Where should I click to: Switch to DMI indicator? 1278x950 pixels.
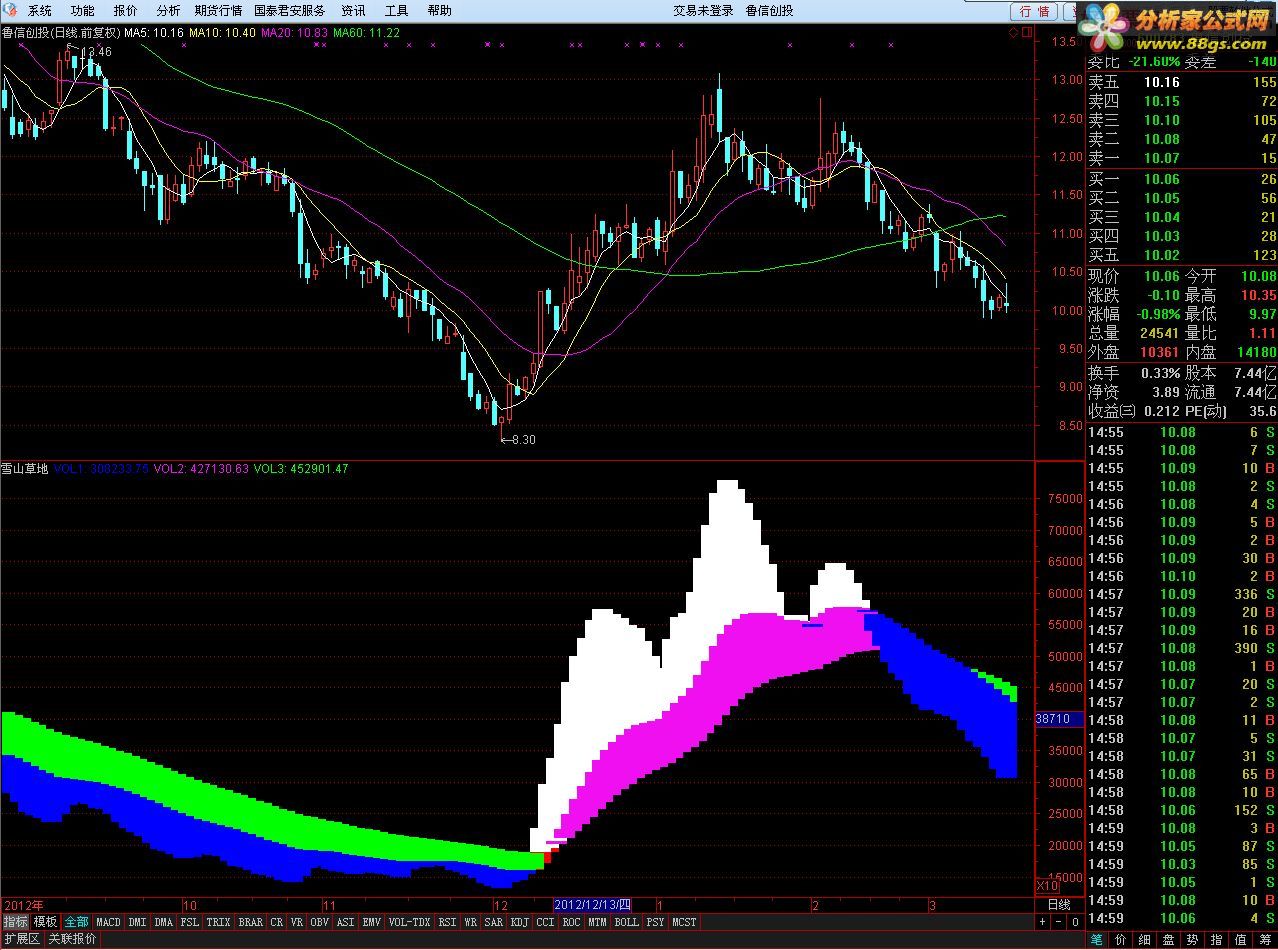(x=137, y=922)
